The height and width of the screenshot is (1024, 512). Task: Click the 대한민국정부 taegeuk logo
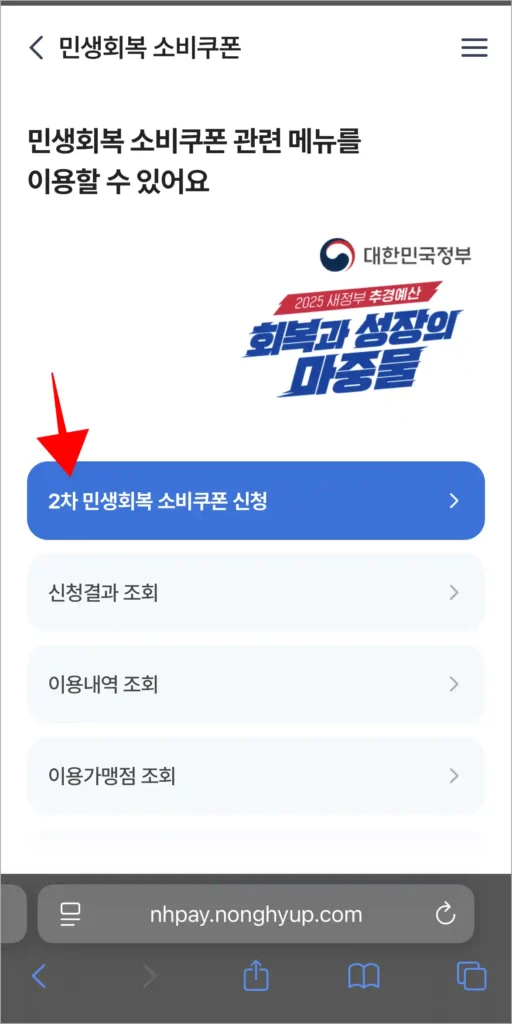pos(337,255)
